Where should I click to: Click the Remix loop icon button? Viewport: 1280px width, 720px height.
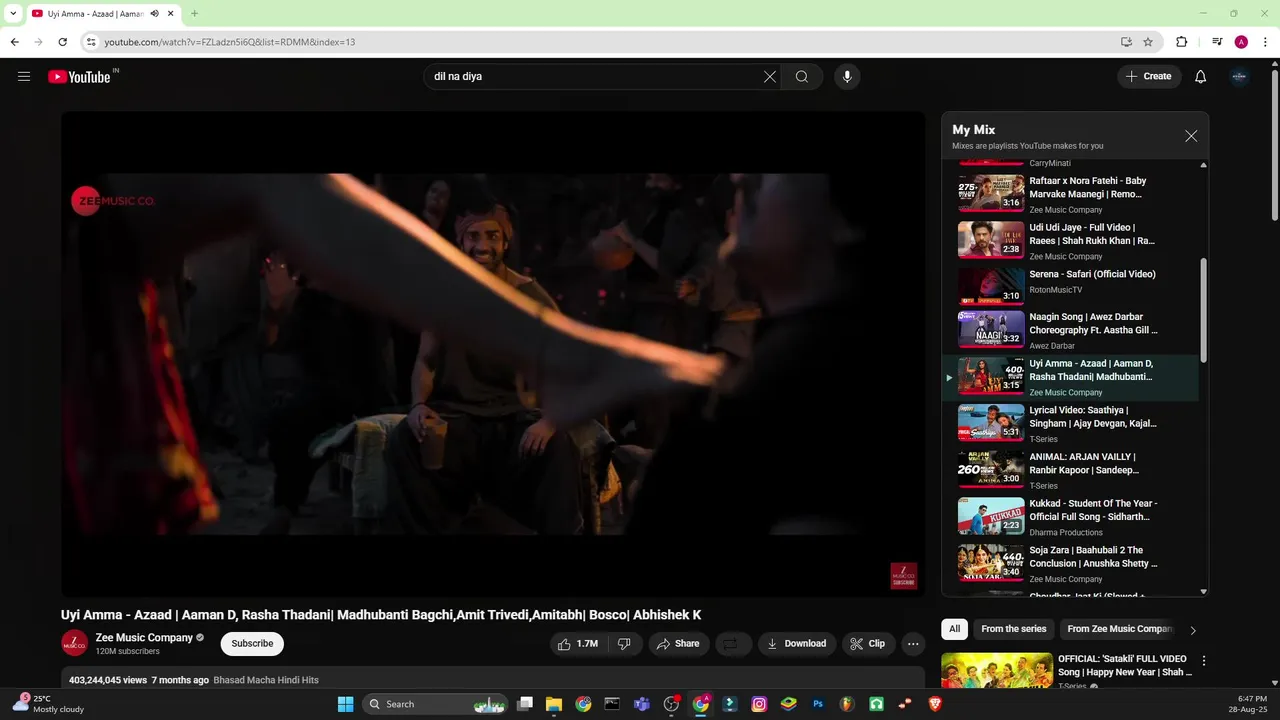coord(731,644)
